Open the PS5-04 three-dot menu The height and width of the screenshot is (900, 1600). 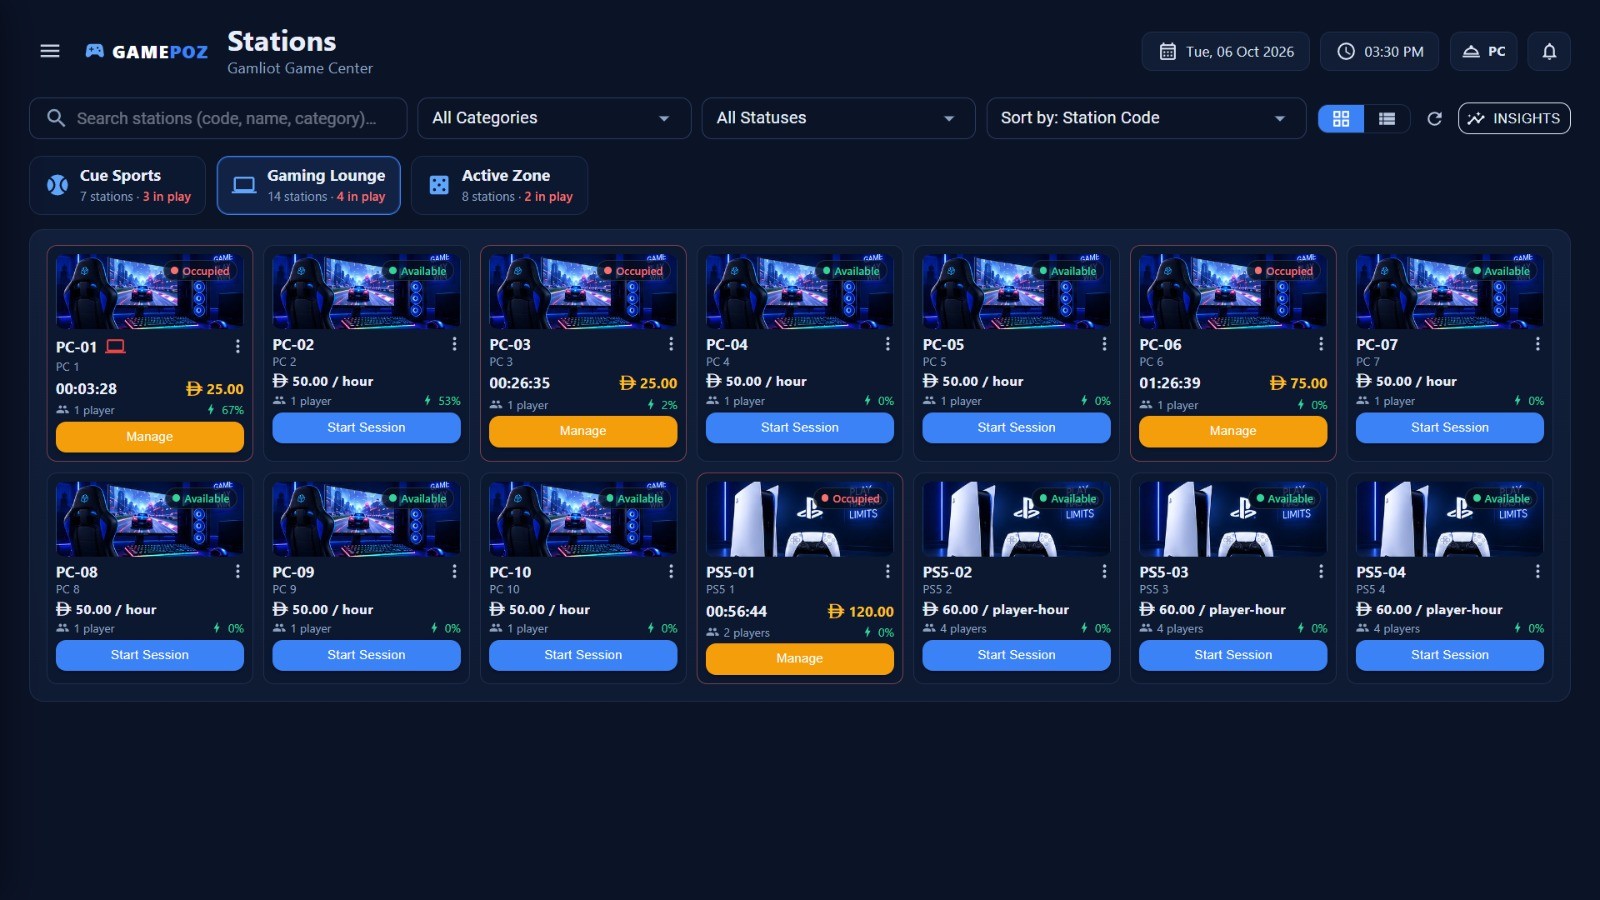1537,571
